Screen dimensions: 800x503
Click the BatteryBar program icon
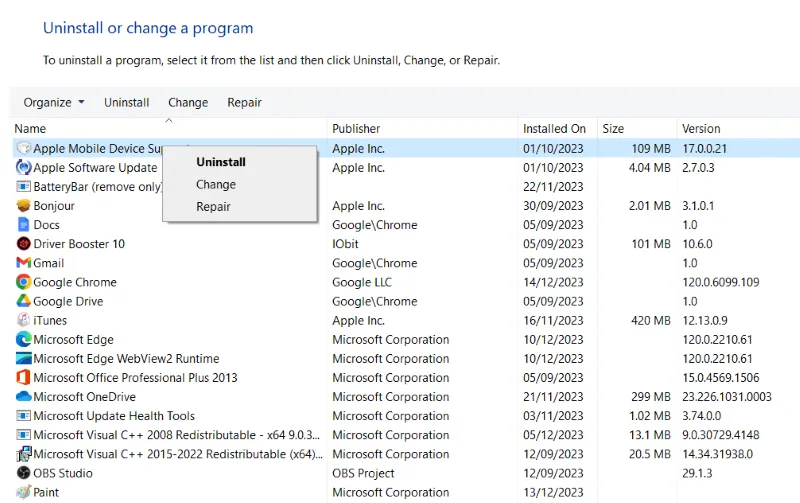point(23,187)
